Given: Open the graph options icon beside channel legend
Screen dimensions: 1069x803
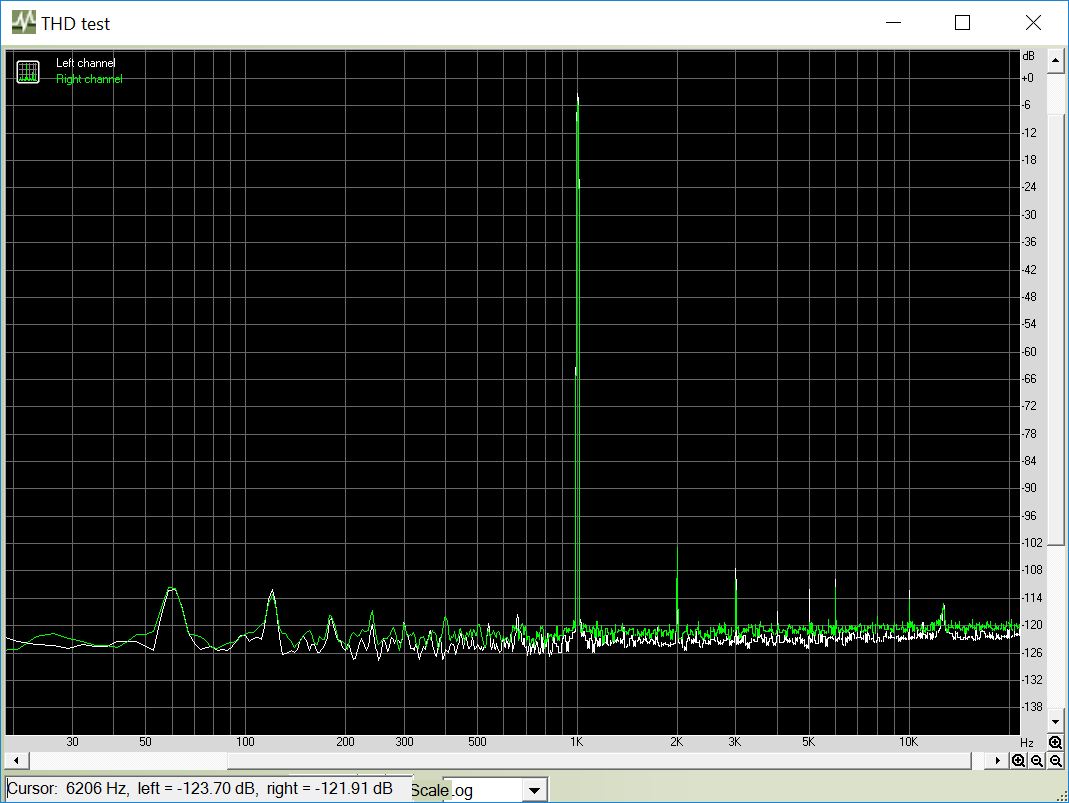Looking at the screenshot, I should point(28,72).
